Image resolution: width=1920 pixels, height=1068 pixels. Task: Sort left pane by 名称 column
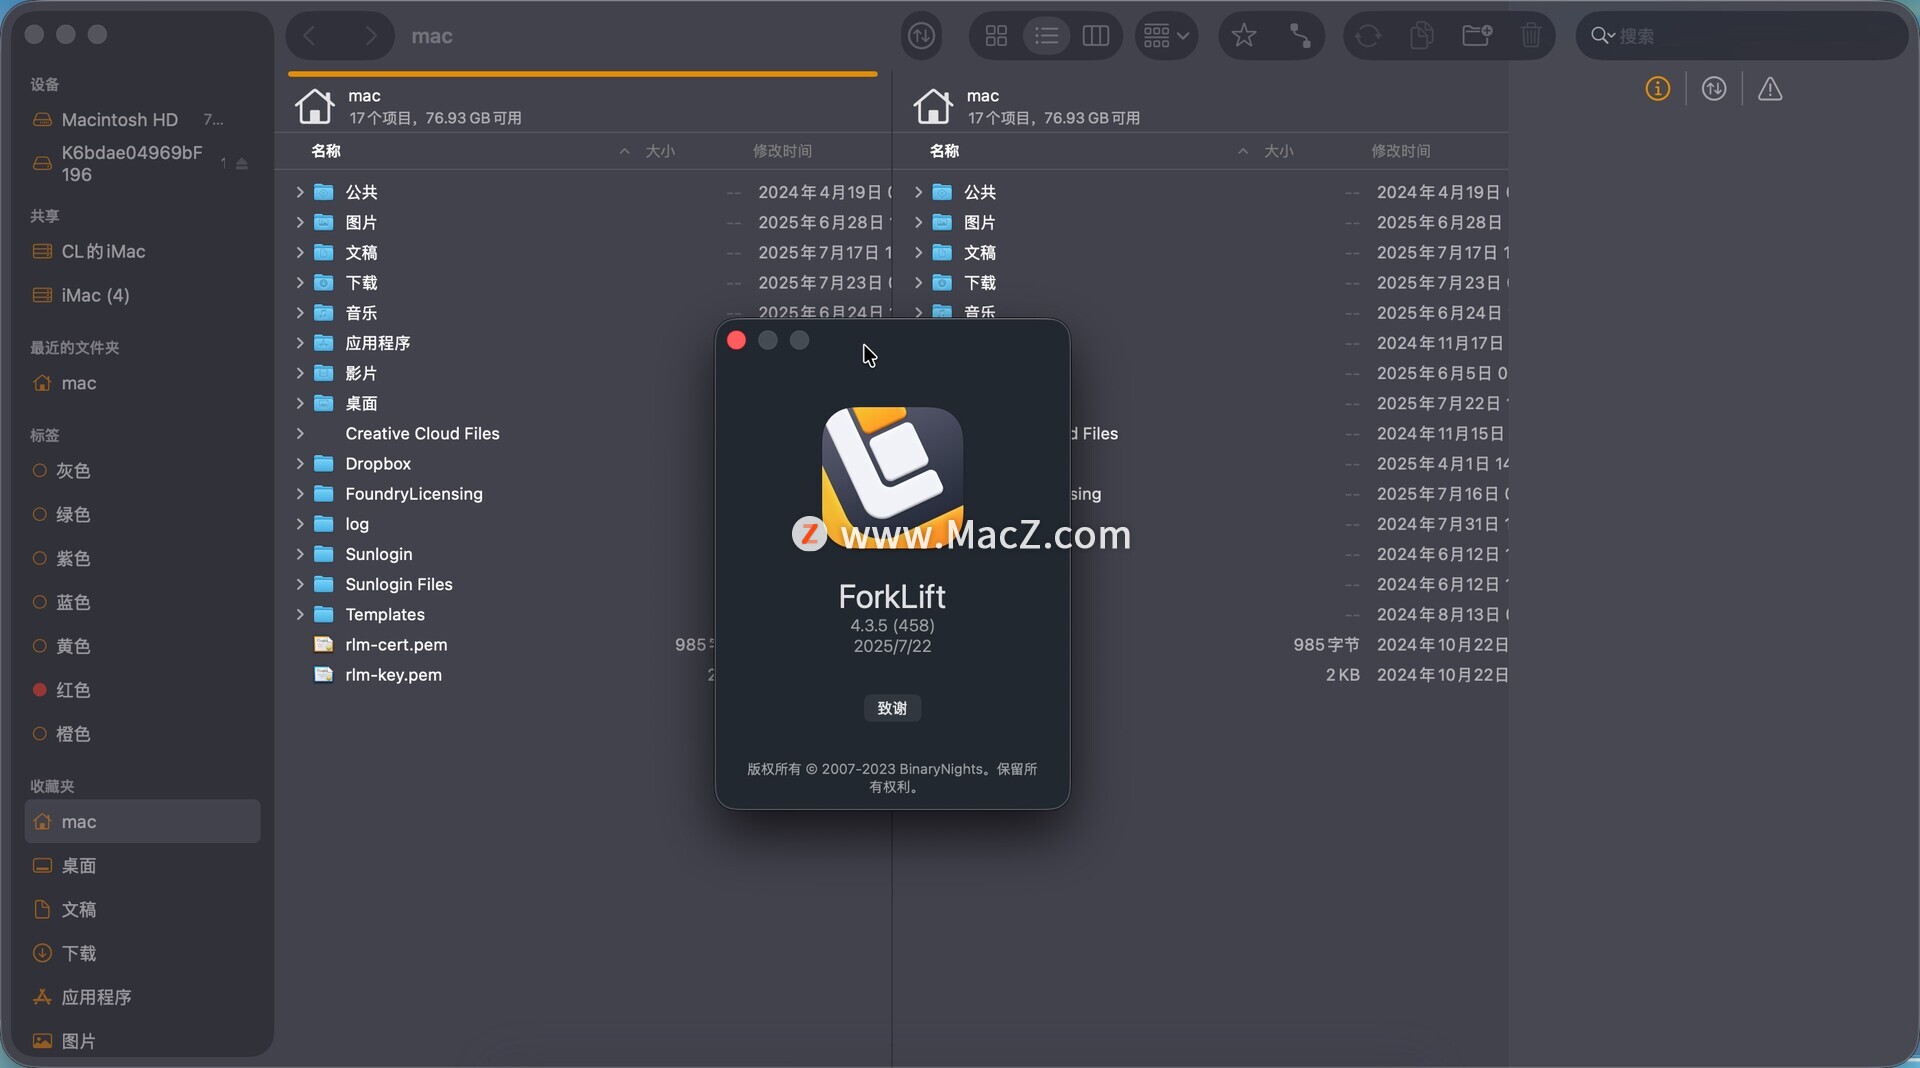[x=326, y=151]
